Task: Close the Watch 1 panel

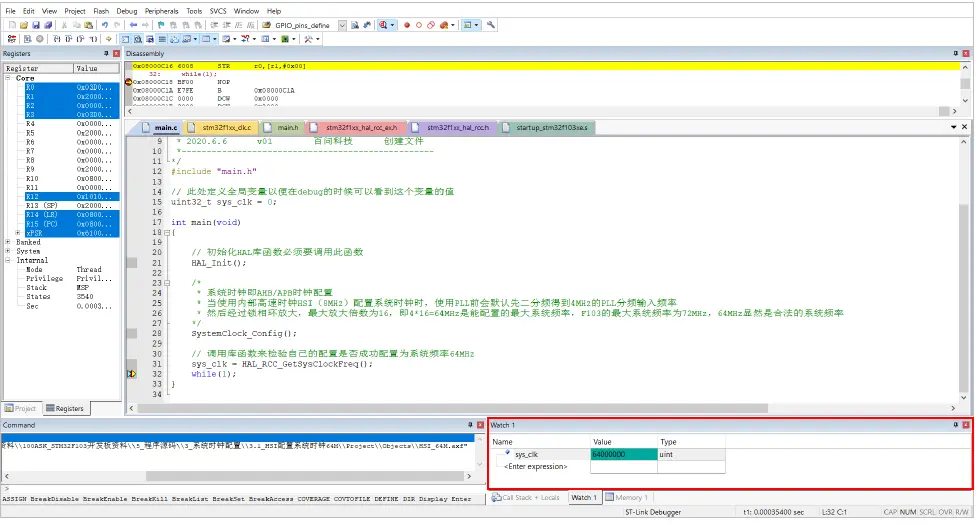Action: (966, 425)
